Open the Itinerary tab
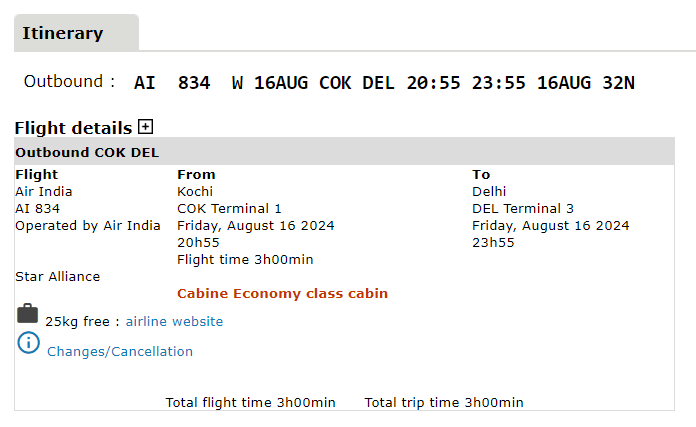 (63, 33)
